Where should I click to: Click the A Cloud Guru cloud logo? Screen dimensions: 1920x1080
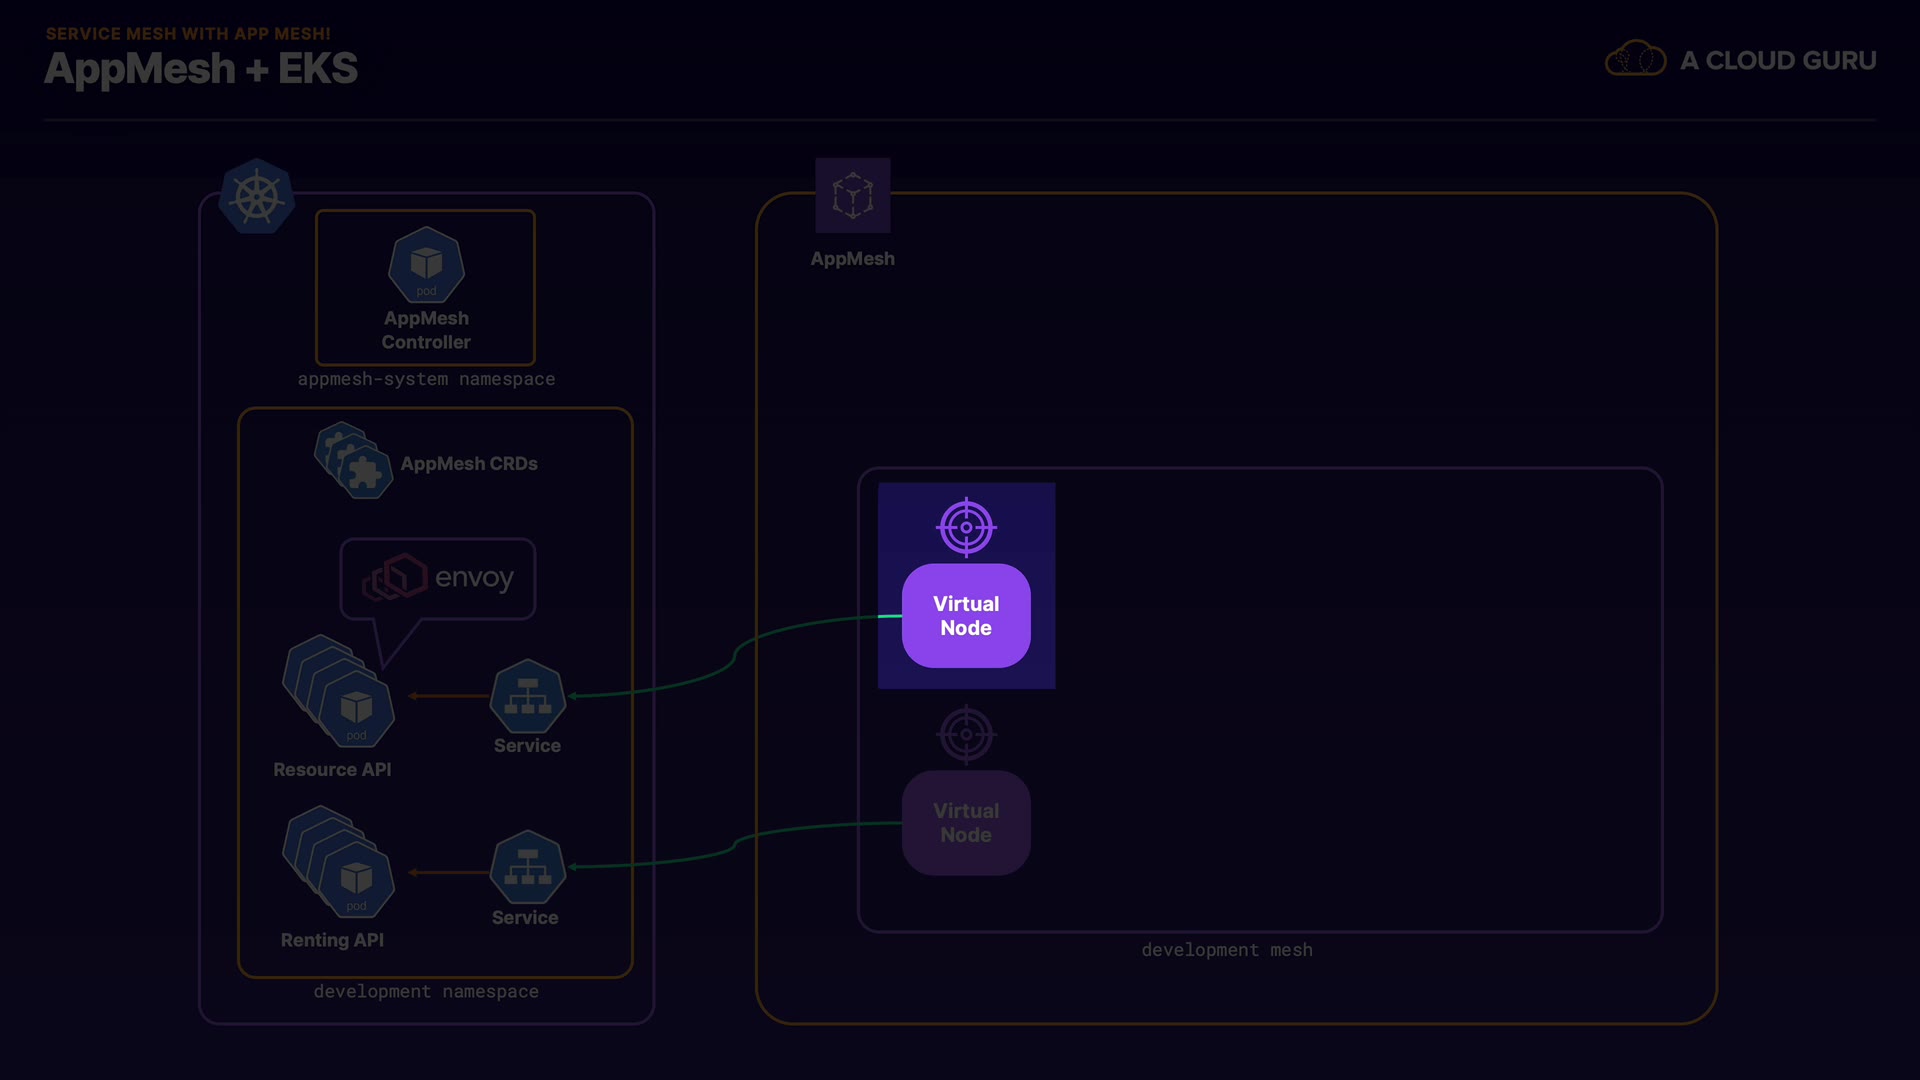(x=1635, y=60)
